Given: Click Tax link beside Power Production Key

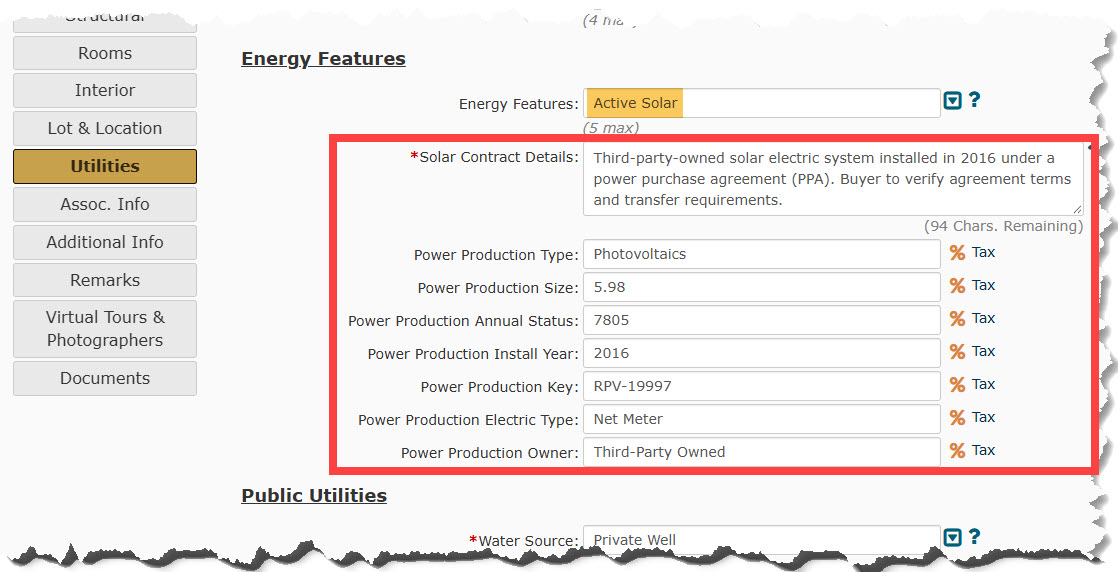Looking at the screenshot, I should [x=983, y=384].
